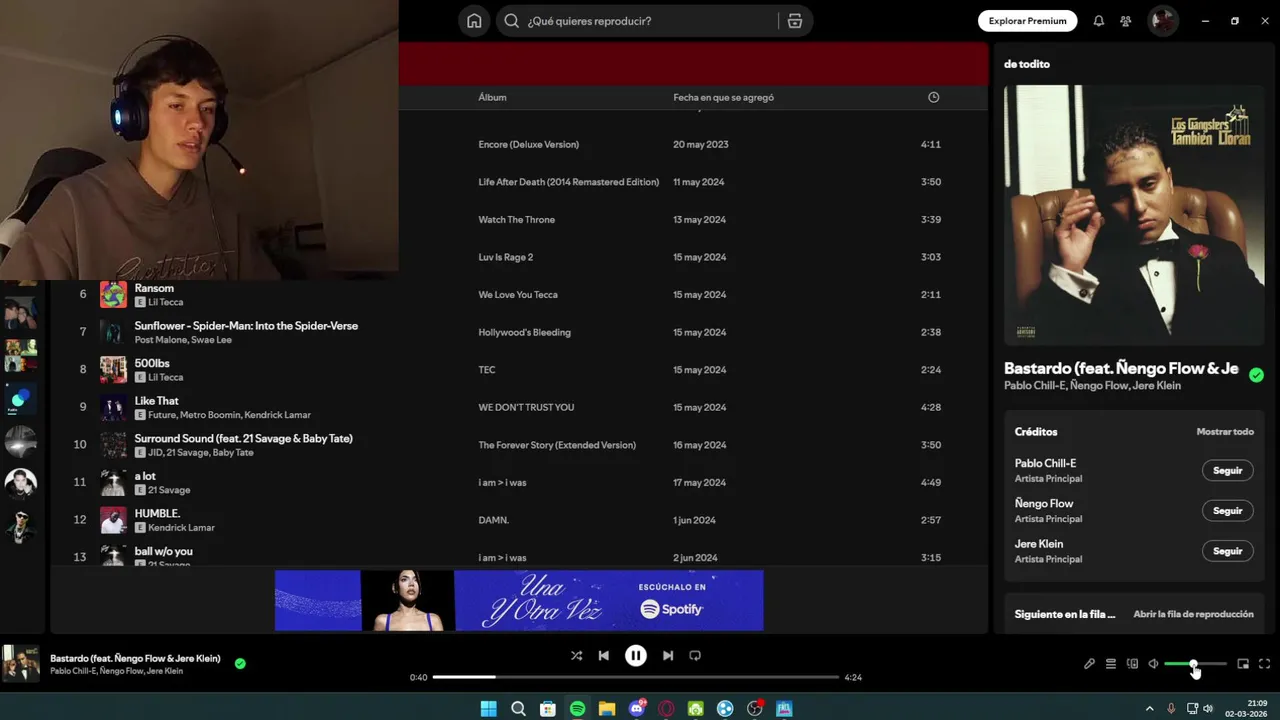Go to Spotify Home via the house icon
1280x720 pixels.
pos(474,21)
